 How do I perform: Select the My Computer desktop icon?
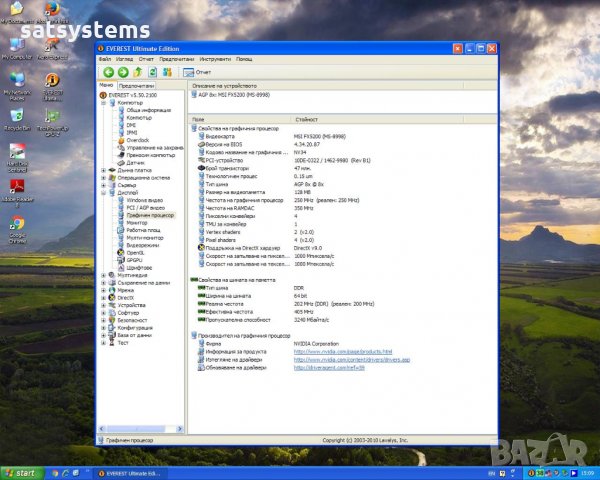pyautogui.click(x=17, y=44)
